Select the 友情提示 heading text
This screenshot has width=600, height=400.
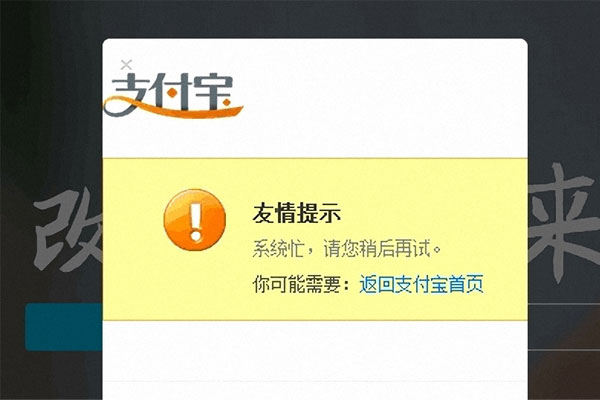click(x=297, y=213)
